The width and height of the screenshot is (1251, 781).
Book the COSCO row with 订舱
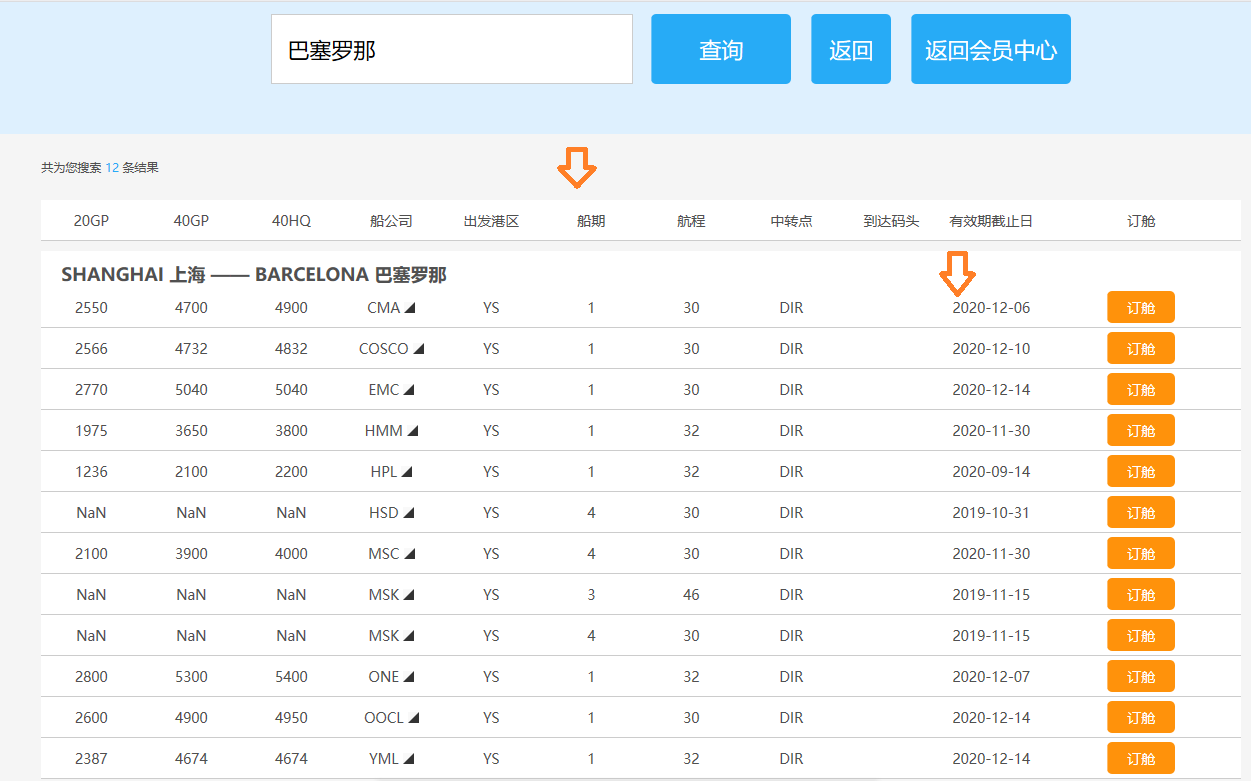pos(1141,349)
